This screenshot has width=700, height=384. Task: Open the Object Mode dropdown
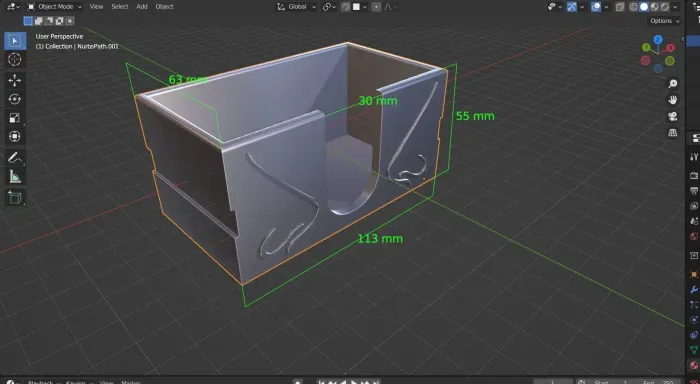click(54, 7)
